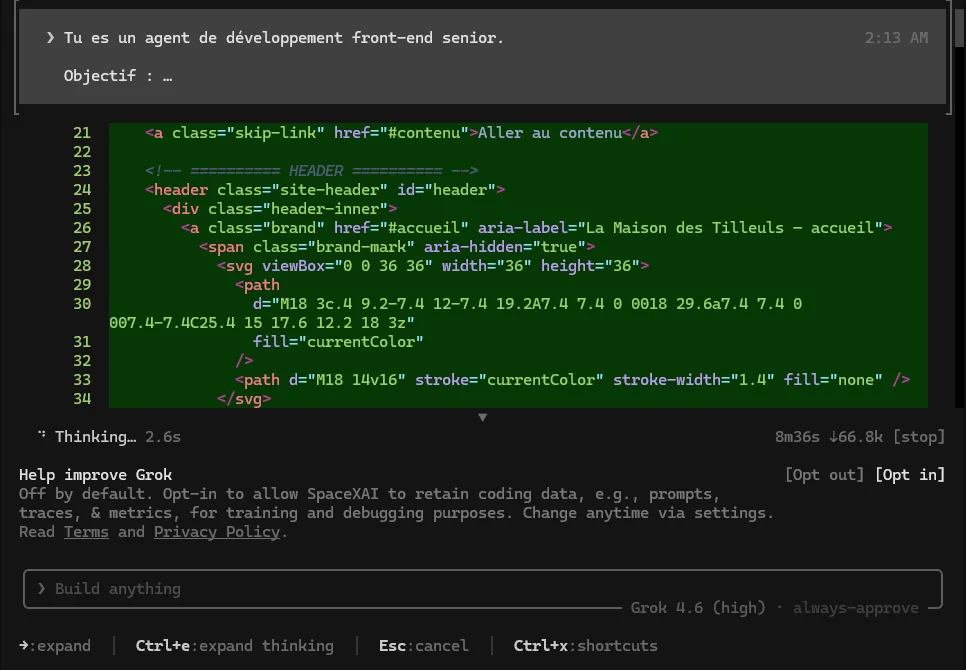Click line number 24
Image resolution: width=966 pixels, height=670 pixels.
click(82, 190)
